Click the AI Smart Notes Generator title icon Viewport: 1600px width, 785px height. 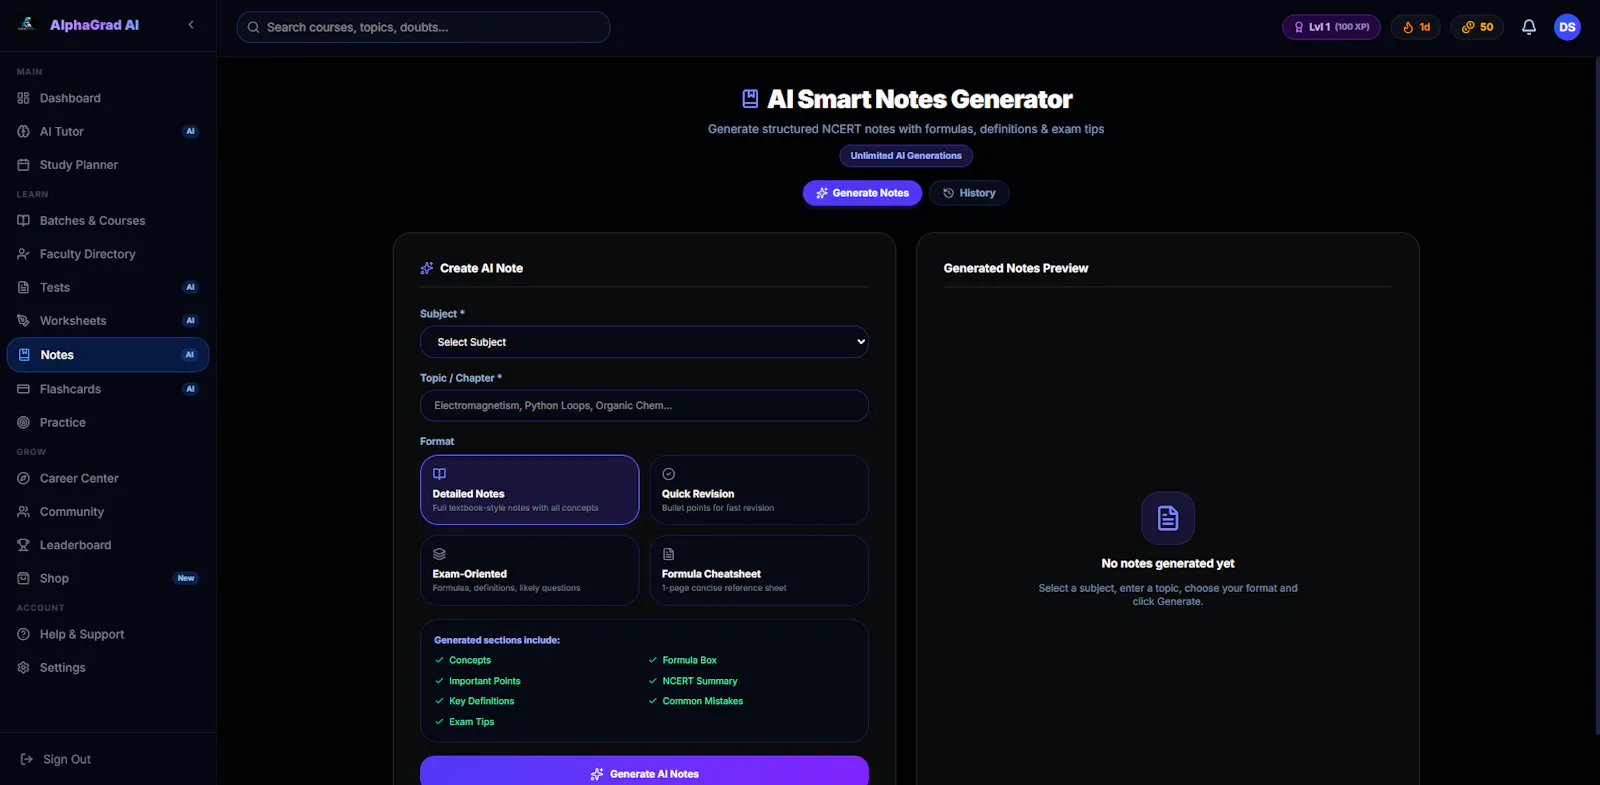(x=750, y=99)
